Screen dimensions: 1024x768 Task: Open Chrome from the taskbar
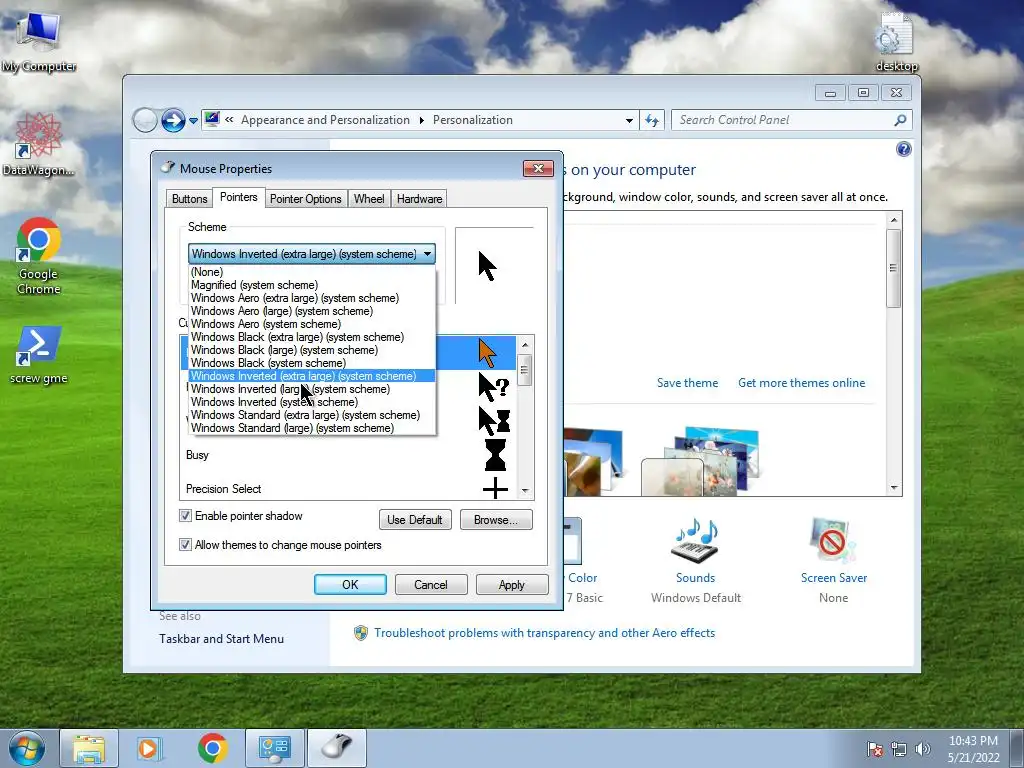pos(212,748)
